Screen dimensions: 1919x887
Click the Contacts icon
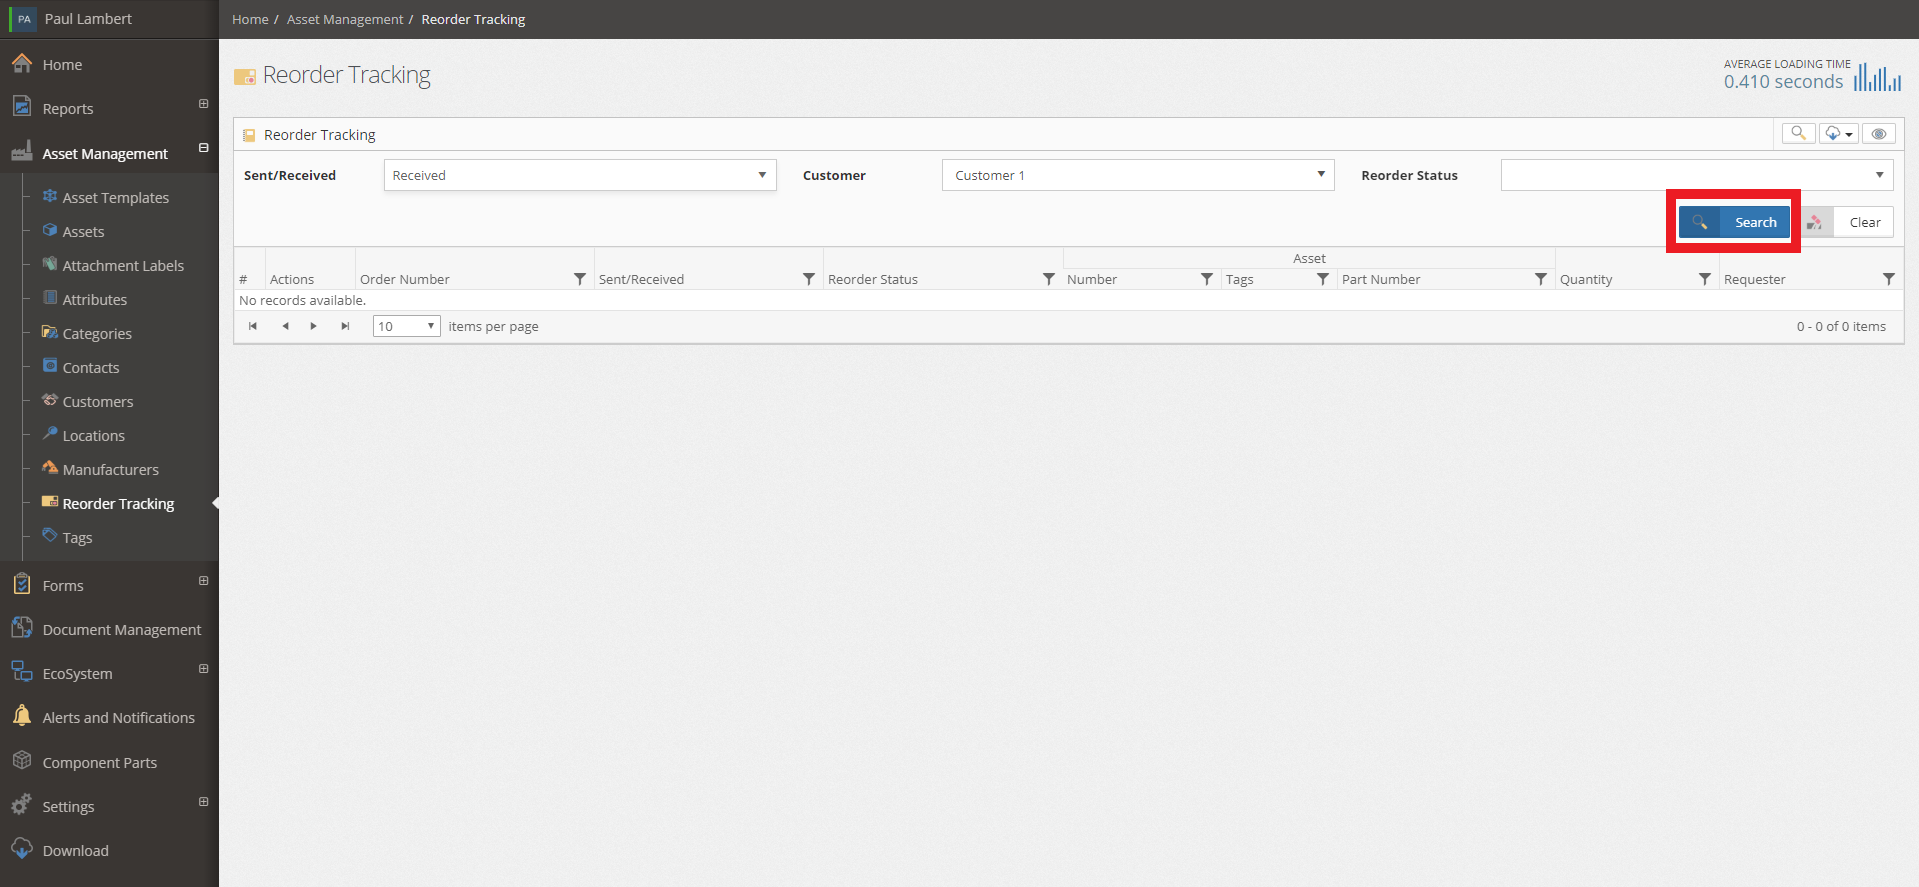coord(50,366)
